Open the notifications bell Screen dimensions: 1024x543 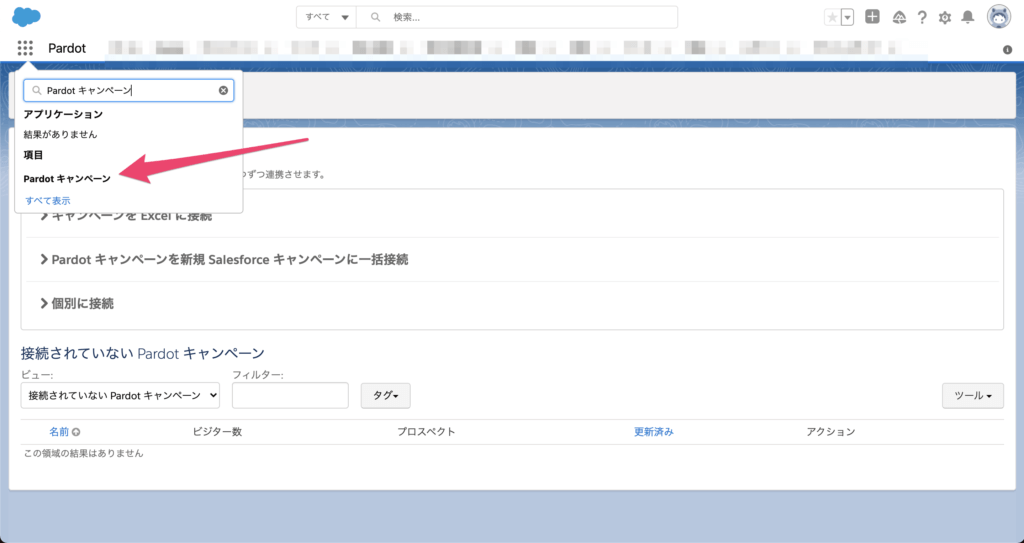pos(968,18)
